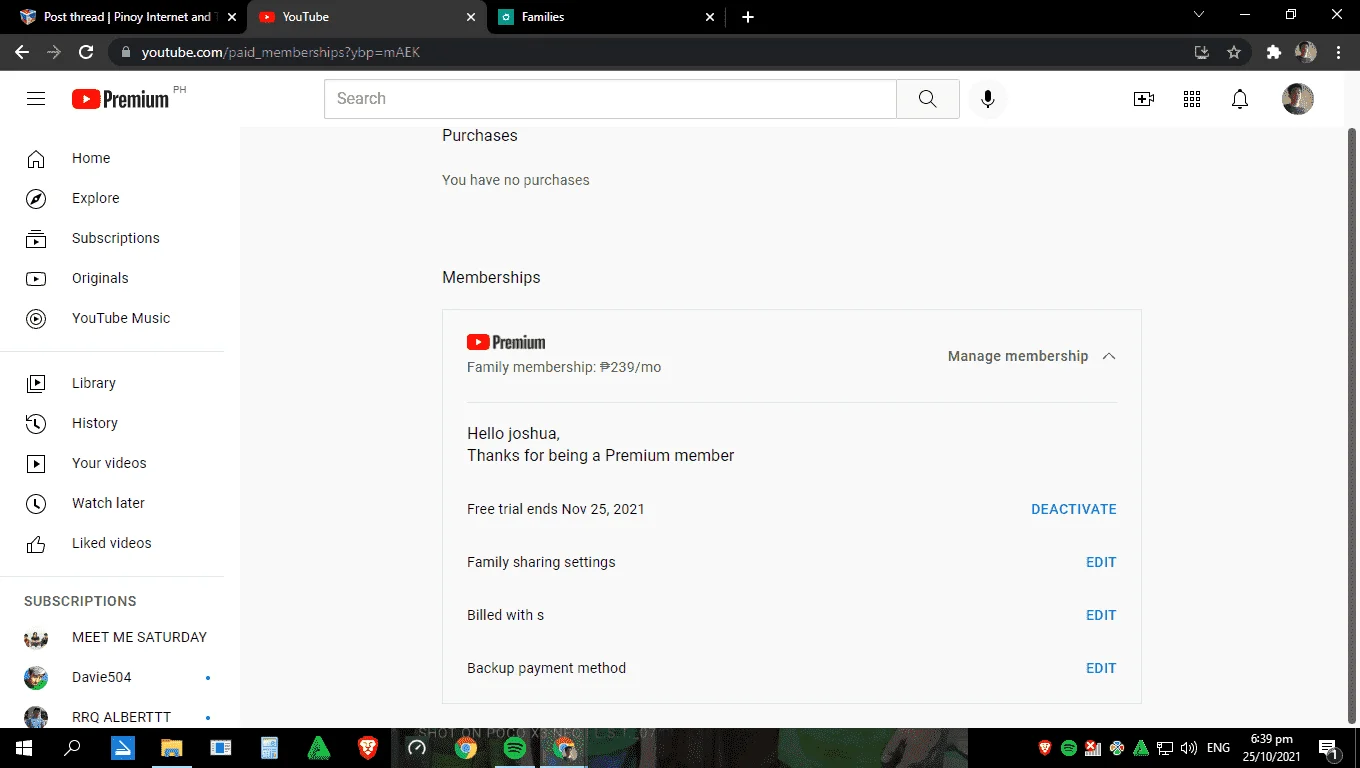Screen dimensions: 1360x768
Task: Add a new browser tab
Action: coord(748,17)
